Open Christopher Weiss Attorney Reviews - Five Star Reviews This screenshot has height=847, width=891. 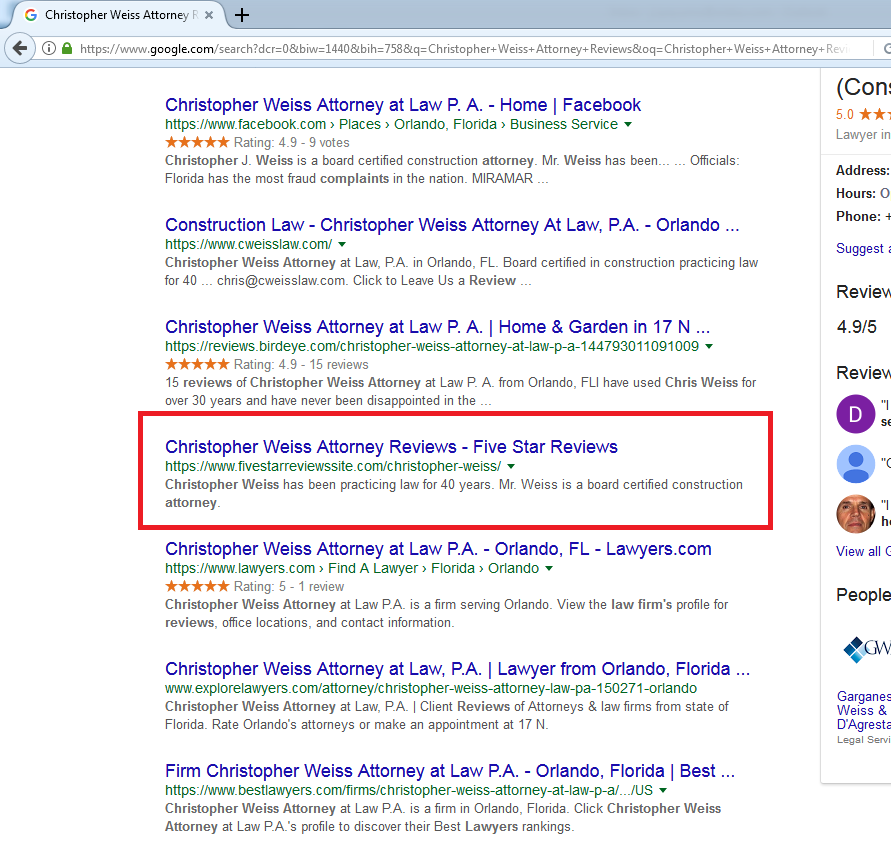(x=391, y=447)
